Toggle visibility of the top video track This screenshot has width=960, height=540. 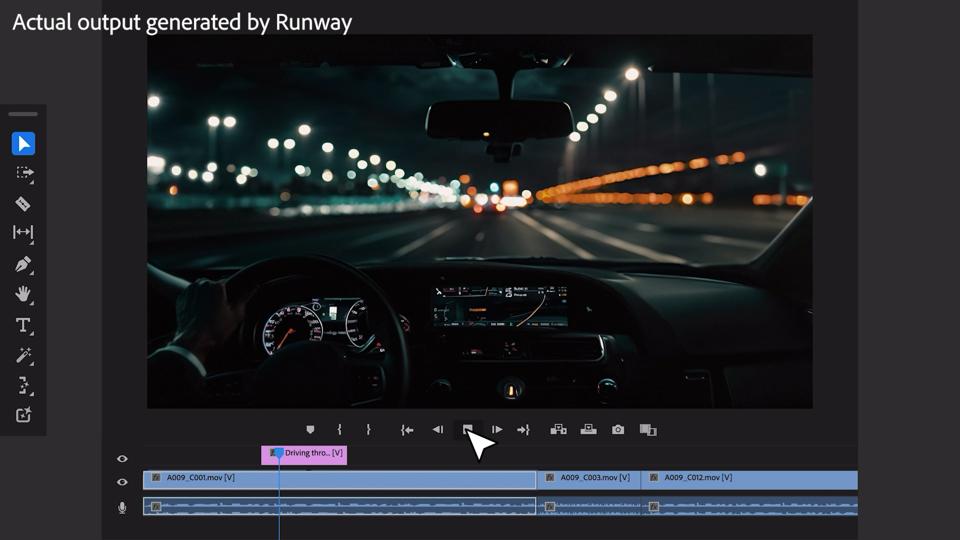(x=122, y=459)
